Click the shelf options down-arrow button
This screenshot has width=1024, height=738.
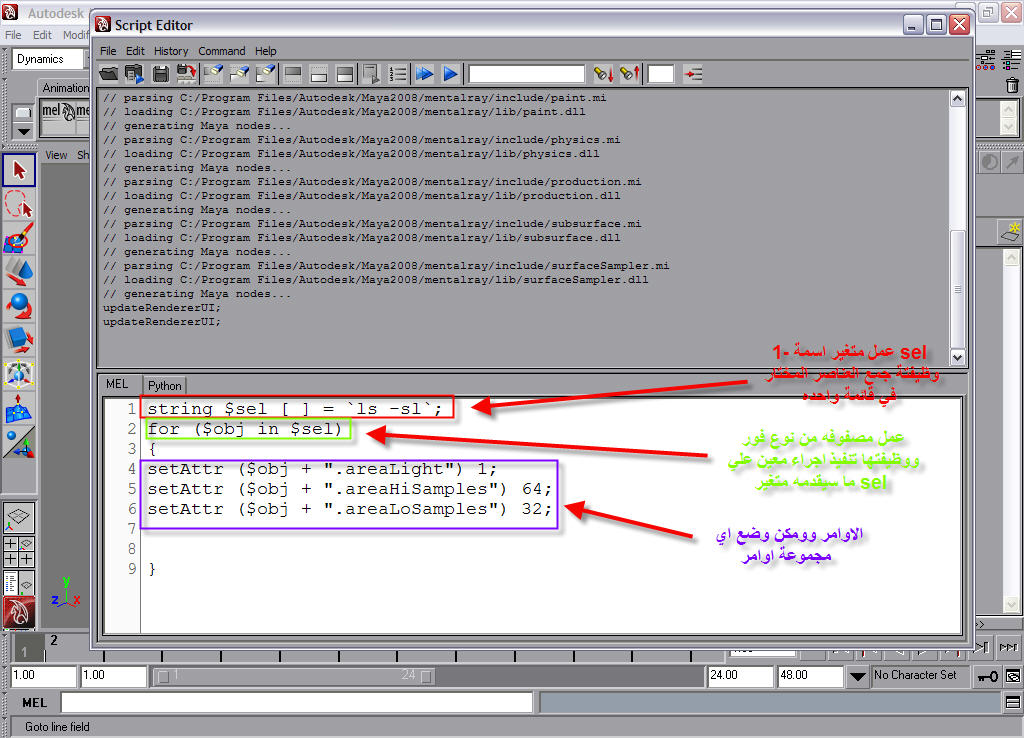point(24,131)
